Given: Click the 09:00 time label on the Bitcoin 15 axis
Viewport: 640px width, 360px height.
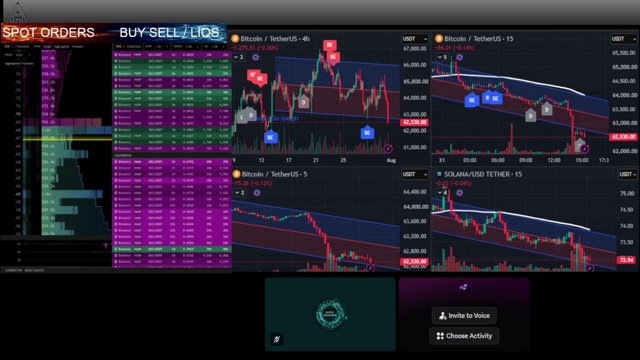Looking at the screenshot, I should [526, 160].
